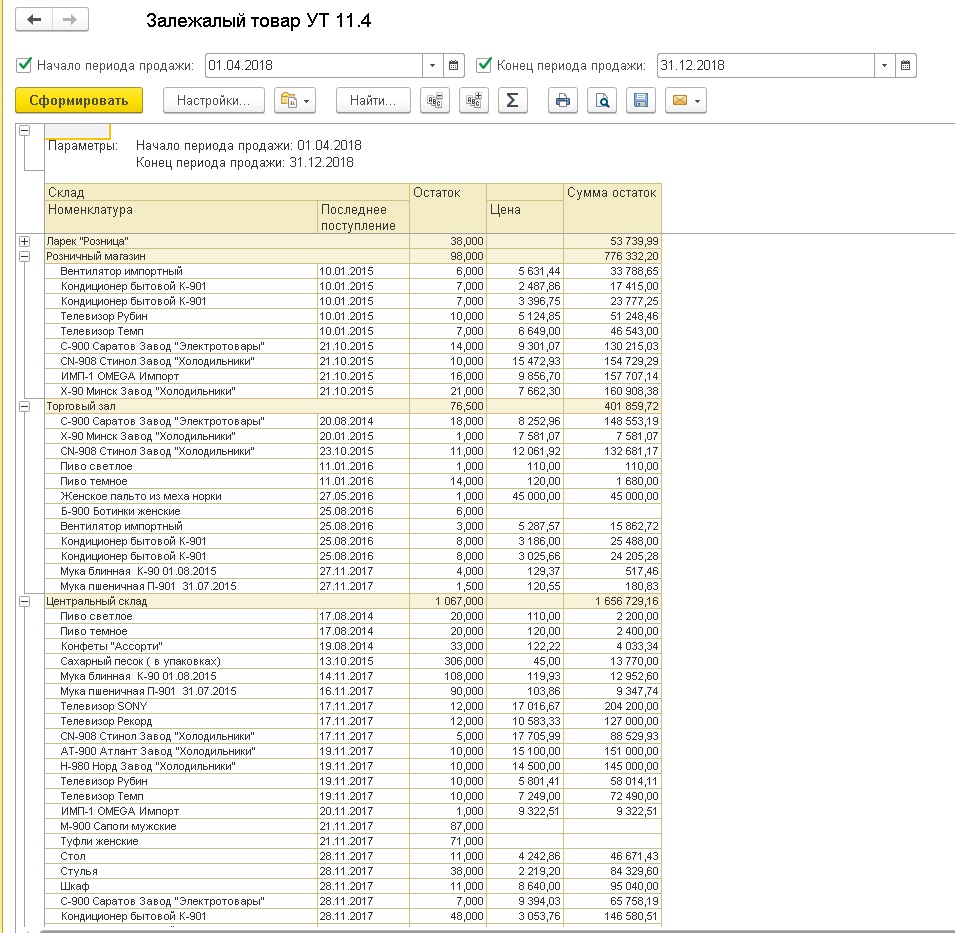Click the forward navigation arrow

pyautogui.click(x=70, y=19)
